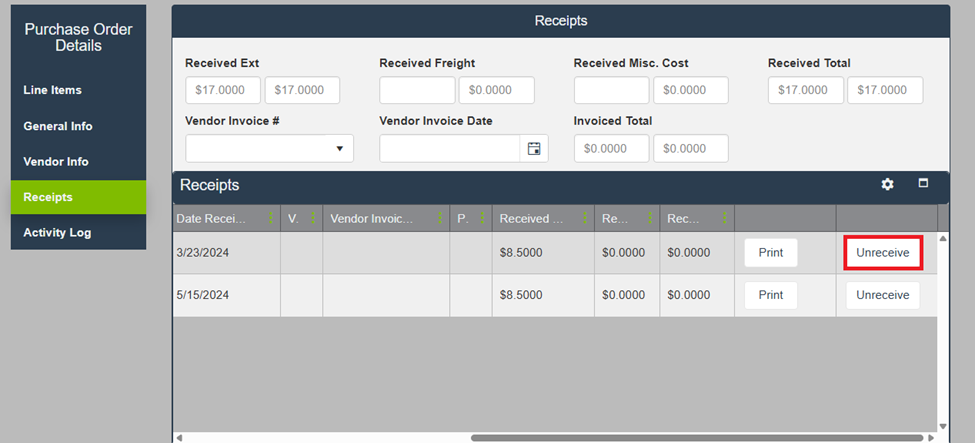The width and height of the screenshot is (975, 443).
Task: Switch to Vendor Info section
Action: pyautogui.click(x=56, y=162)
